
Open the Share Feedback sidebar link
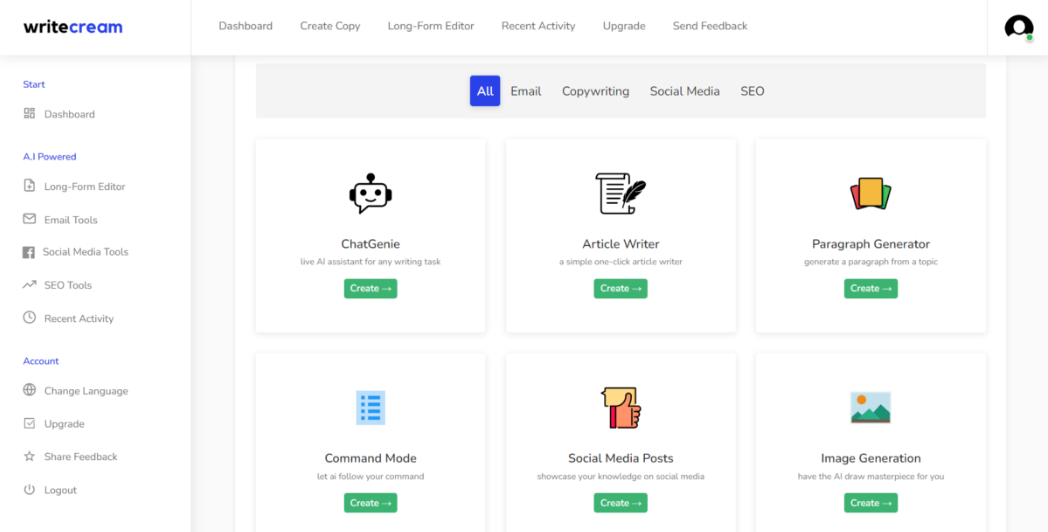click(x=81, y=456)
